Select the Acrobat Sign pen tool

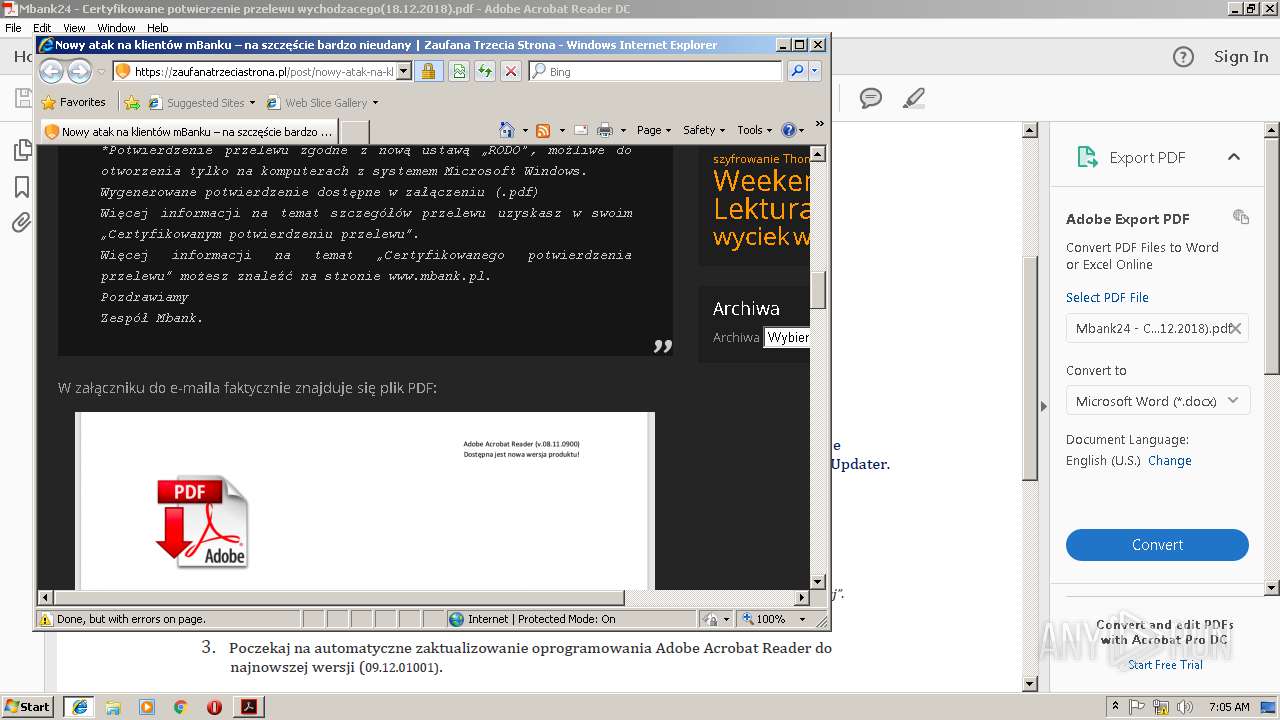coord(913,98)
